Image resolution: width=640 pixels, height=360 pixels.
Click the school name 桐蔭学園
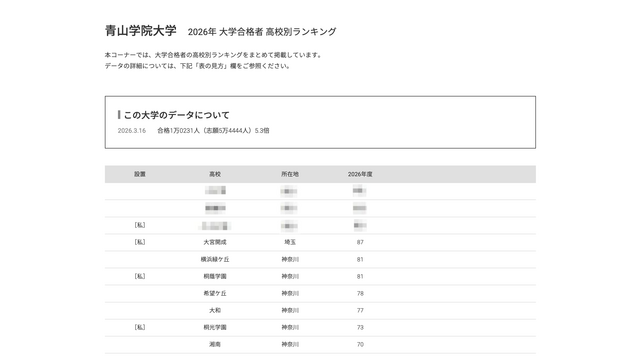pyautogui.click(x=215, y=277)
